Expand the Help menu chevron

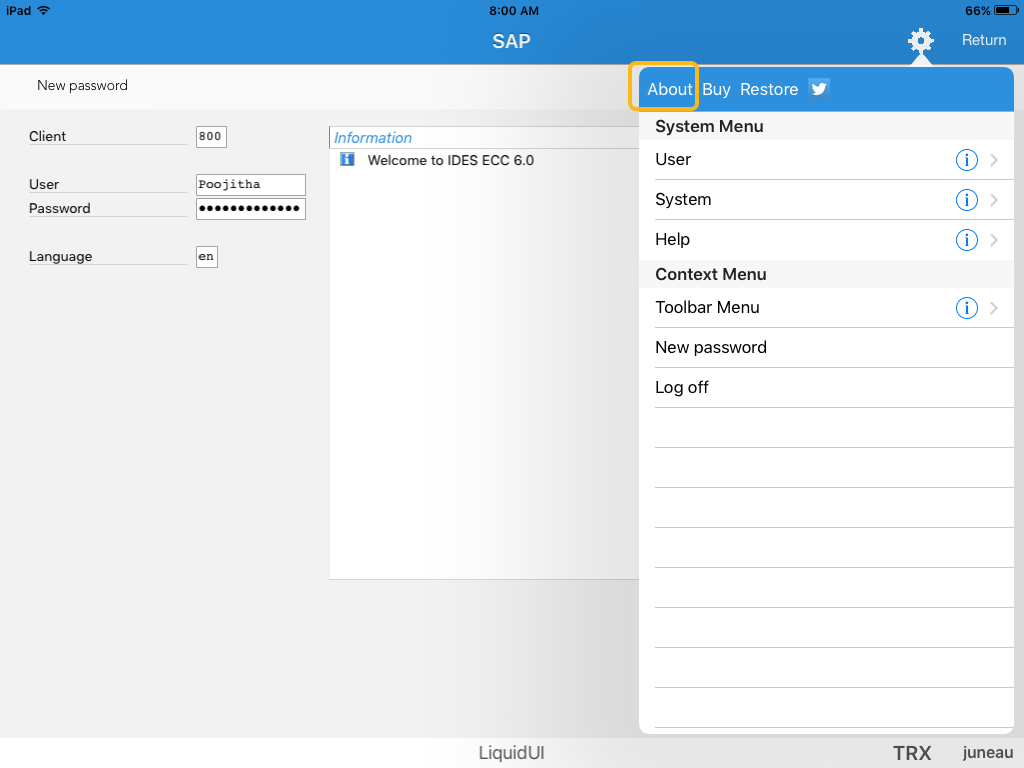click(x=994, y=240)
